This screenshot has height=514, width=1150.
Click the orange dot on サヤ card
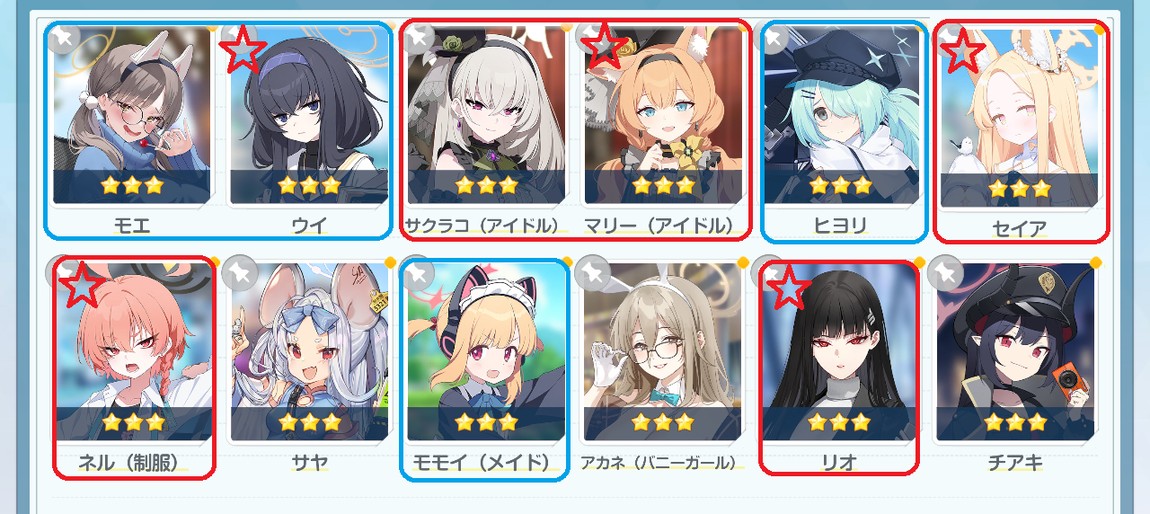point(390,262)
